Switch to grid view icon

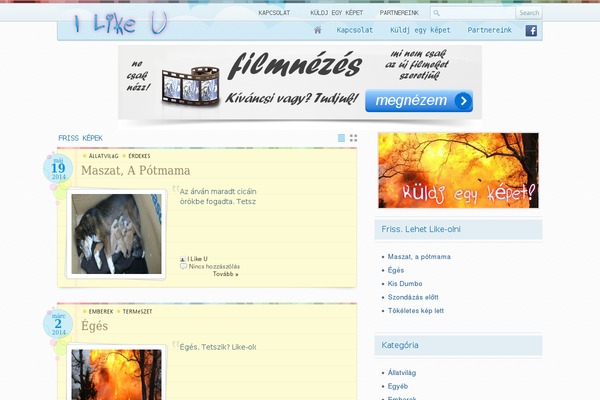coord(354,138)
